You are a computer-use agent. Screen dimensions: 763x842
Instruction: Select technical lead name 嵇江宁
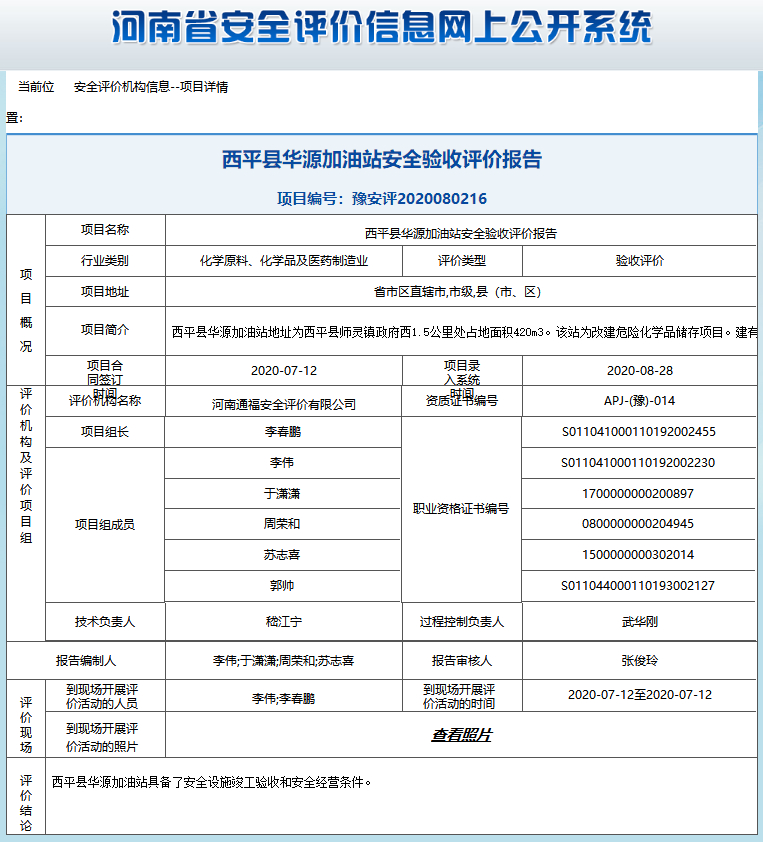click(284, 622)
